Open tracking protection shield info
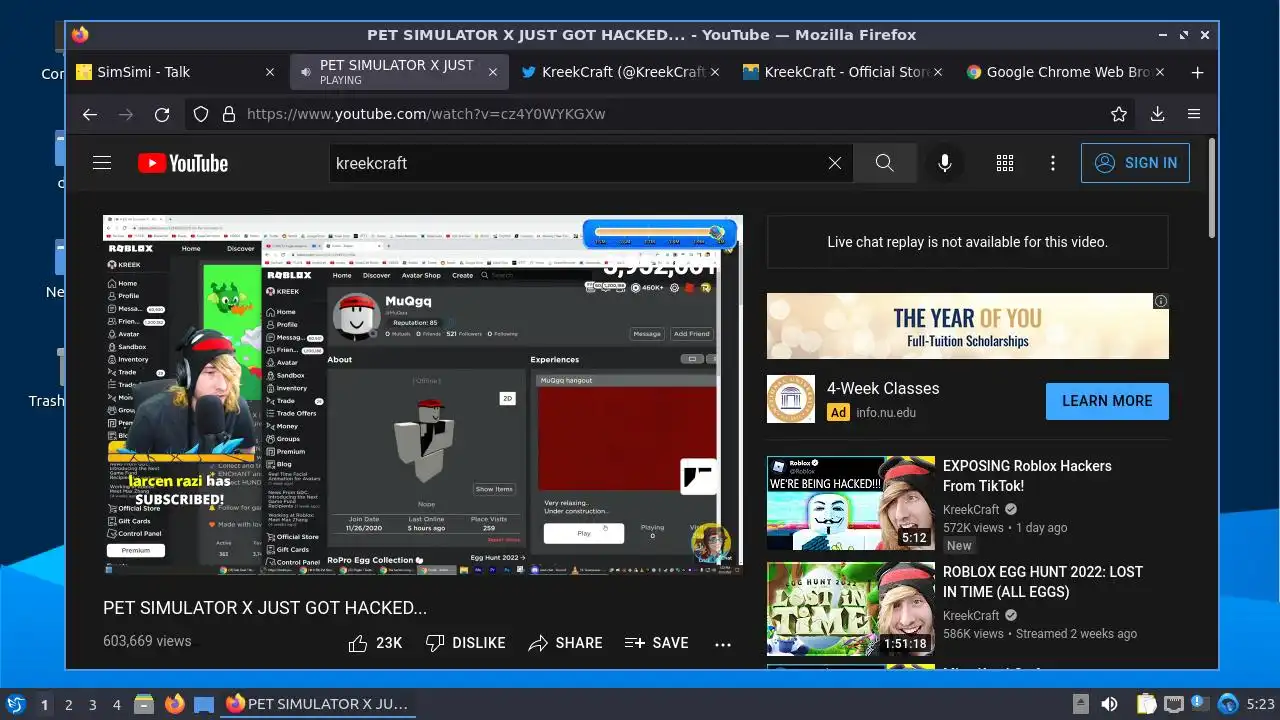 (x=201, y=114)
